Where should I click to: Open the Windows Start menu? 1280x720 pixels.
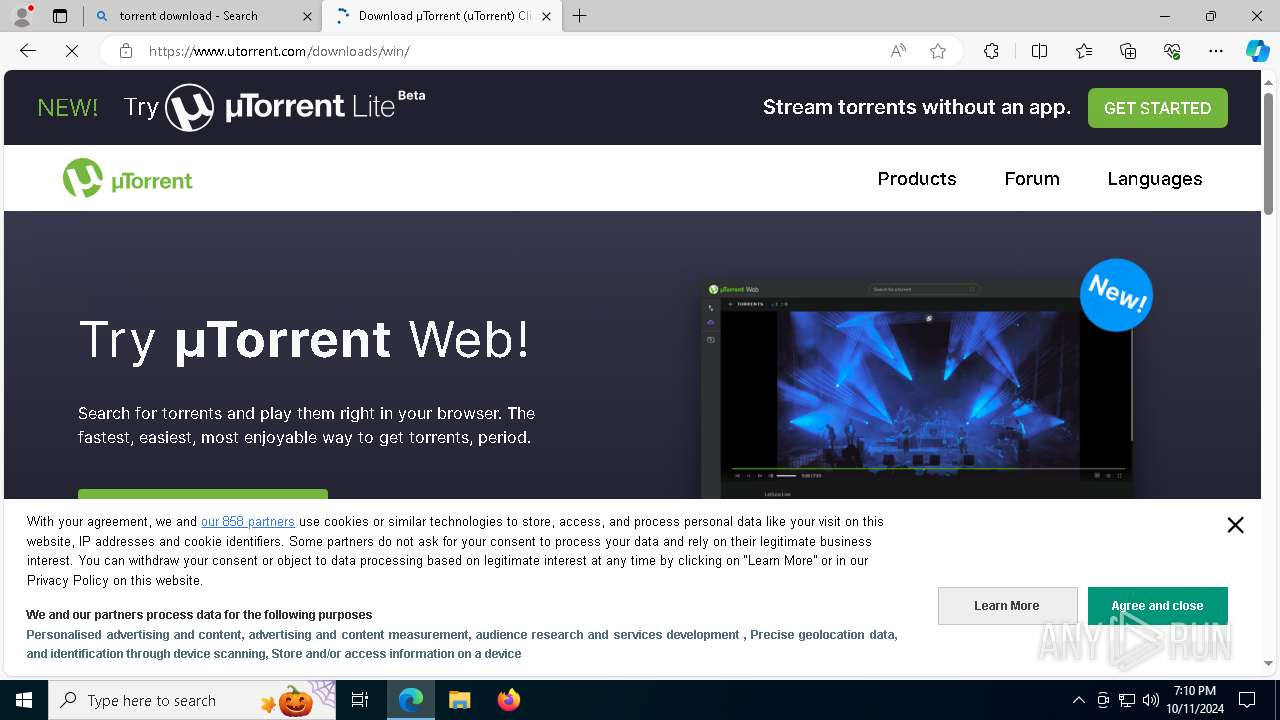(x=24, y=700)
